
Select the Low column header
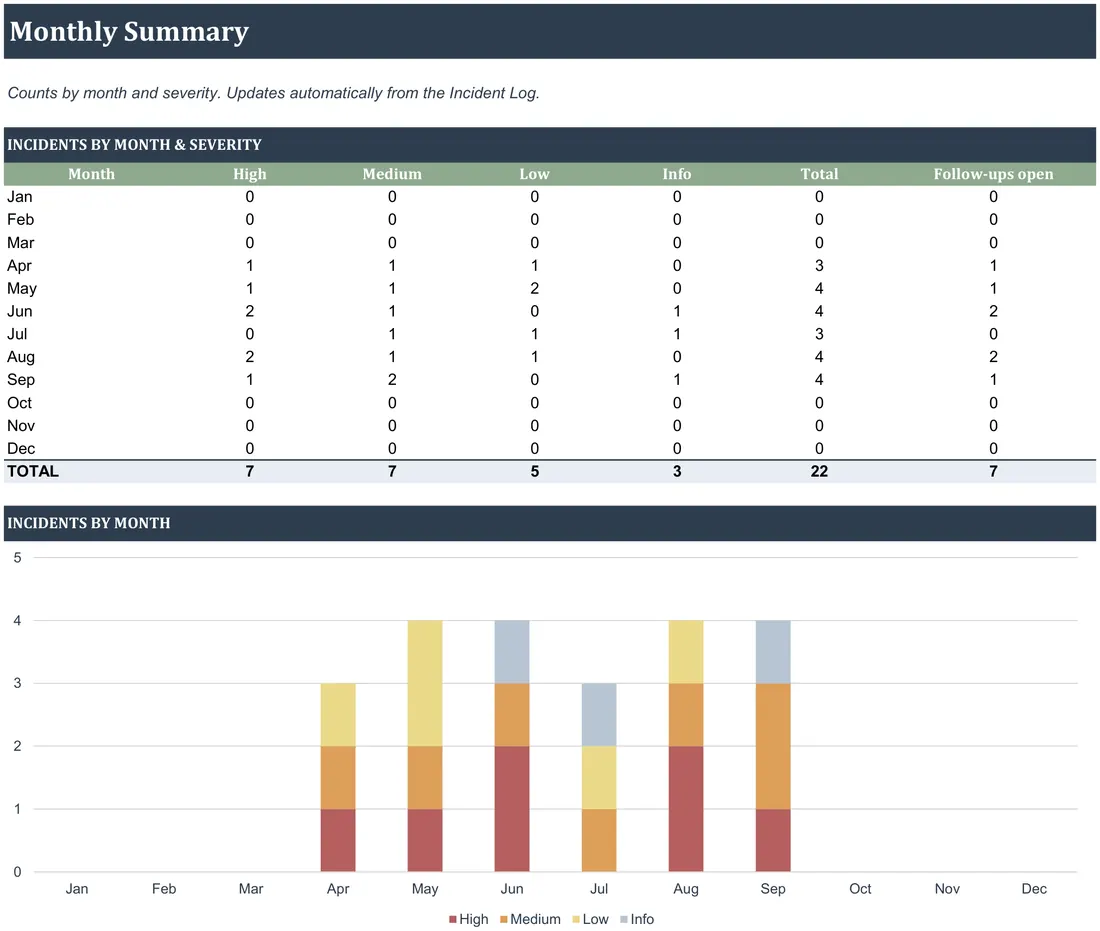535,174
